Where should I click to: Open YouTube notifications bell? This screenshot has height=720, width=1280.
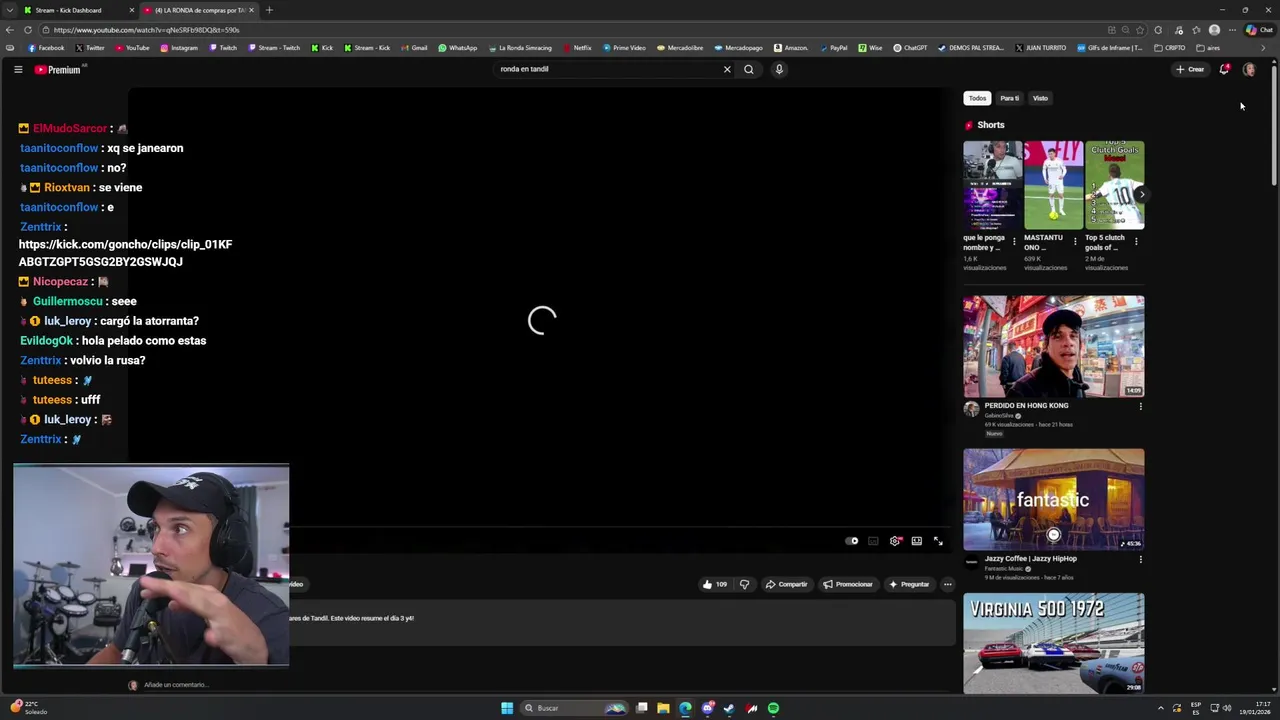(x=1224, y=69)
